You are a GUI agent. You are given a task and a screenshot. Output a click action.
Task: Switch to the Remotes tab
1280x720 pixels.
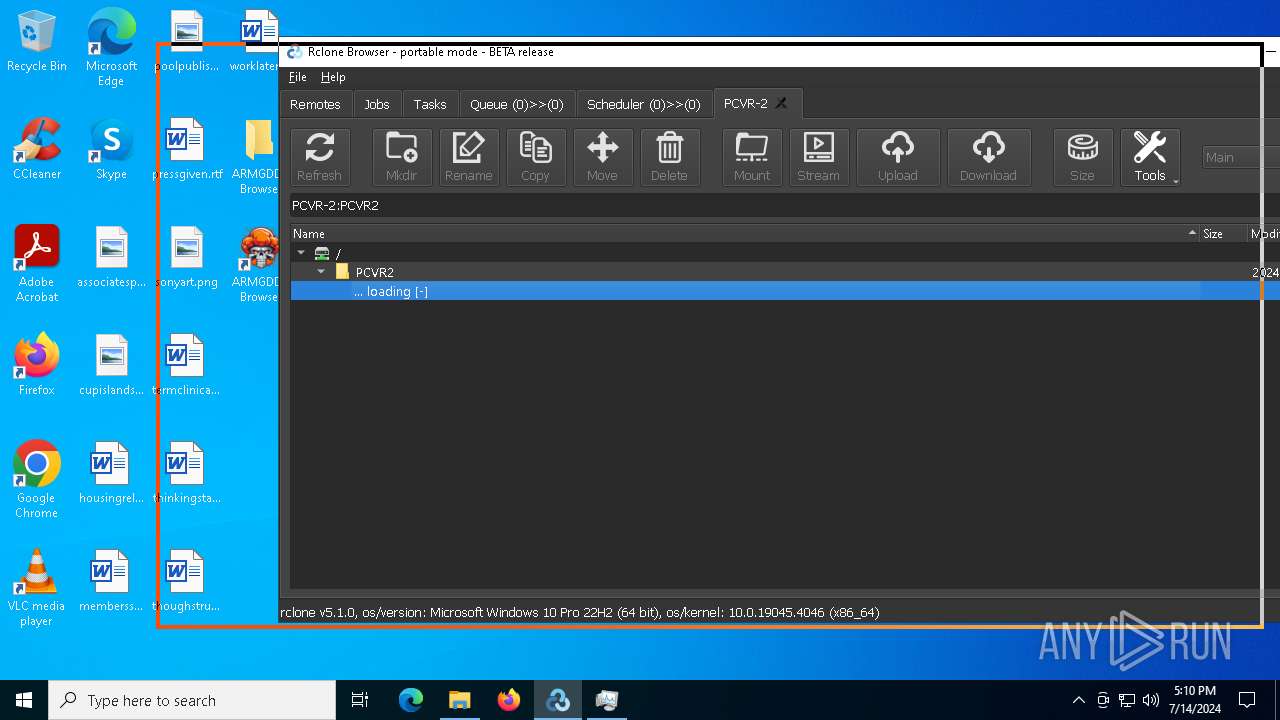(x=315, y=104)
